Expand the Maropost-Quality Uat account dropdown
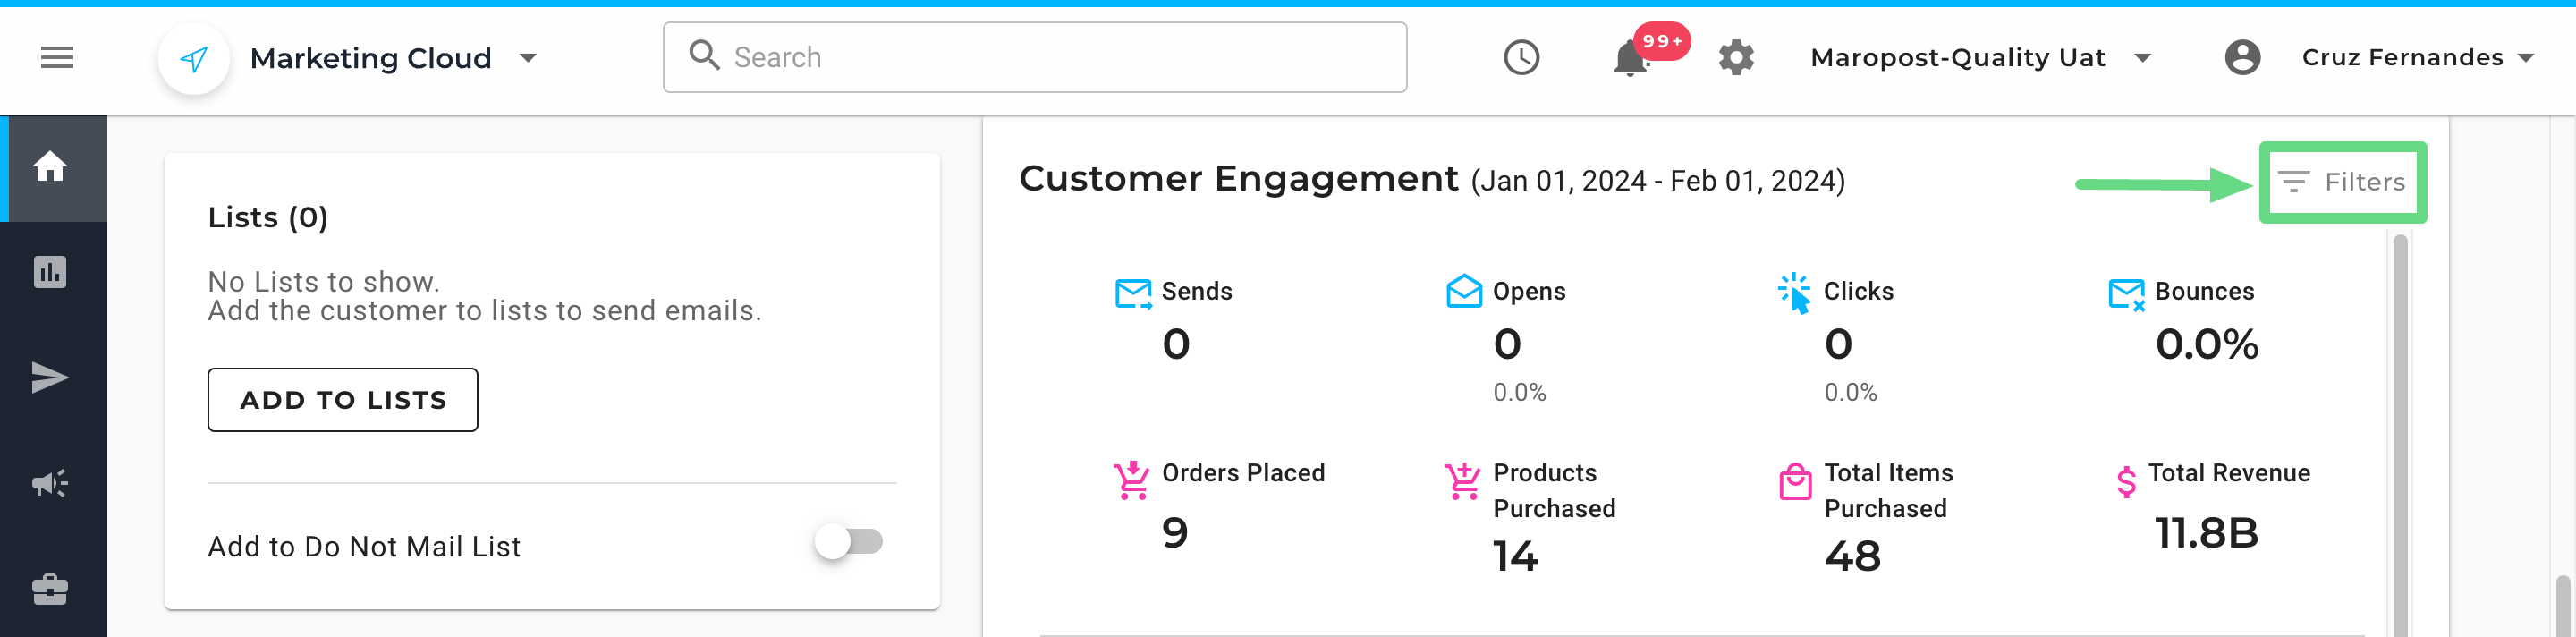Screen dimensions: 2576x637 click(2142, 58)
